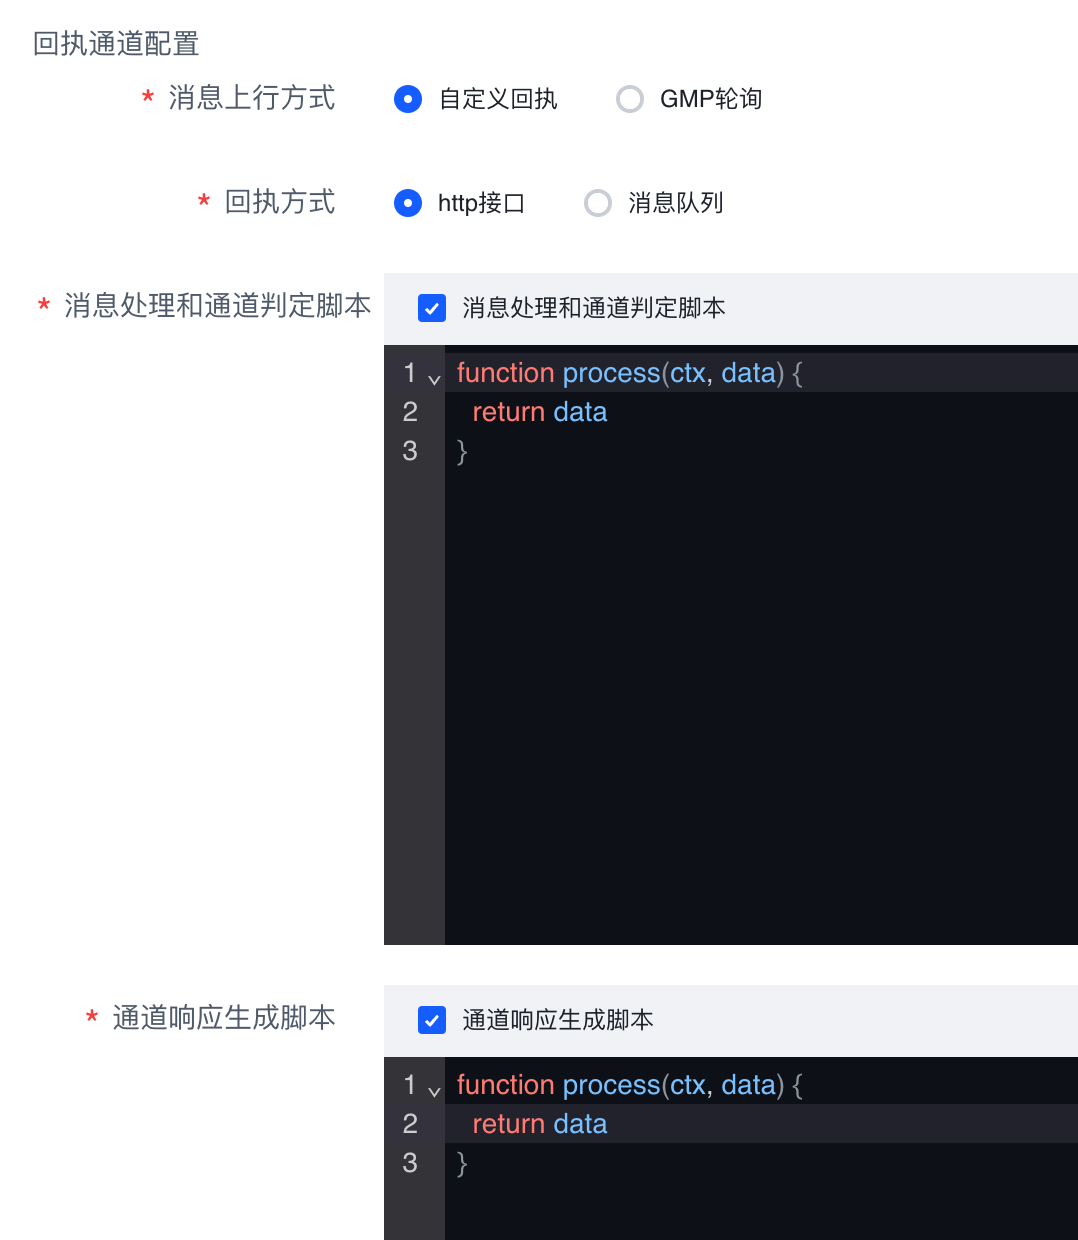Collapse line 1 fold arrow in first editor
1078x1240 pixels.
pos(434,379)
